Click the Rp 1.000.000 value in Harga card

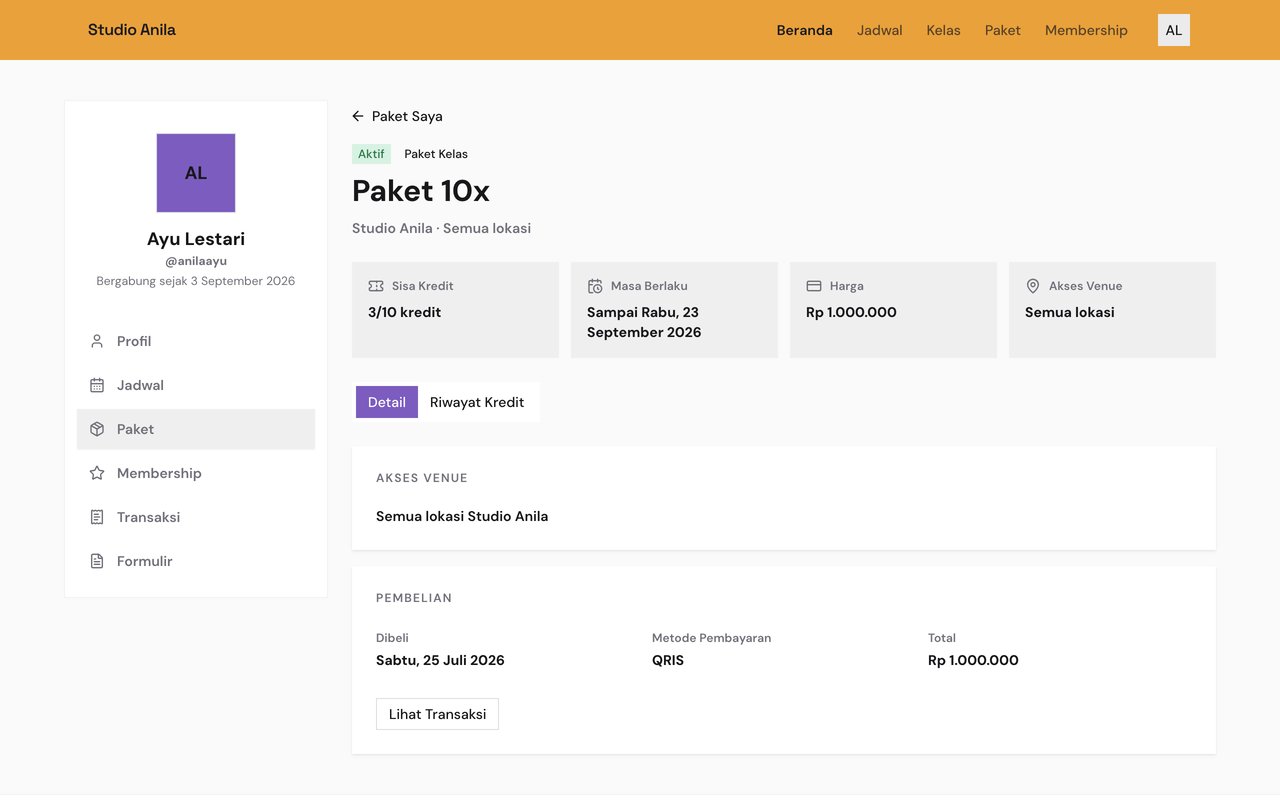(x=851, y=312)
